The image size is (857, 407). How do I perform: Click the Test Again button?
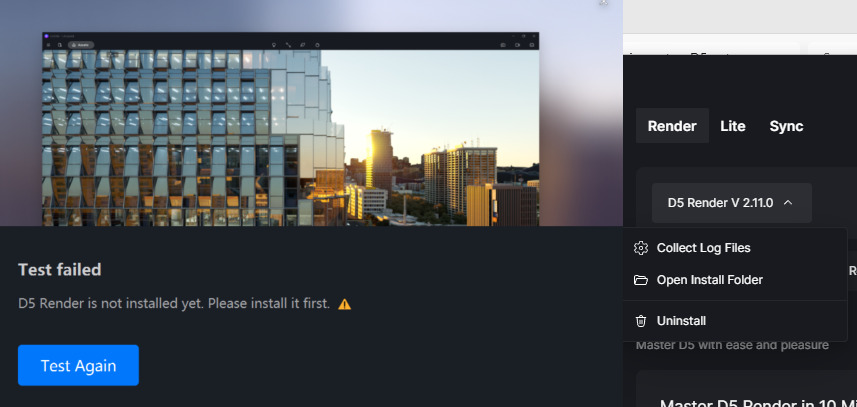(78, 365)
